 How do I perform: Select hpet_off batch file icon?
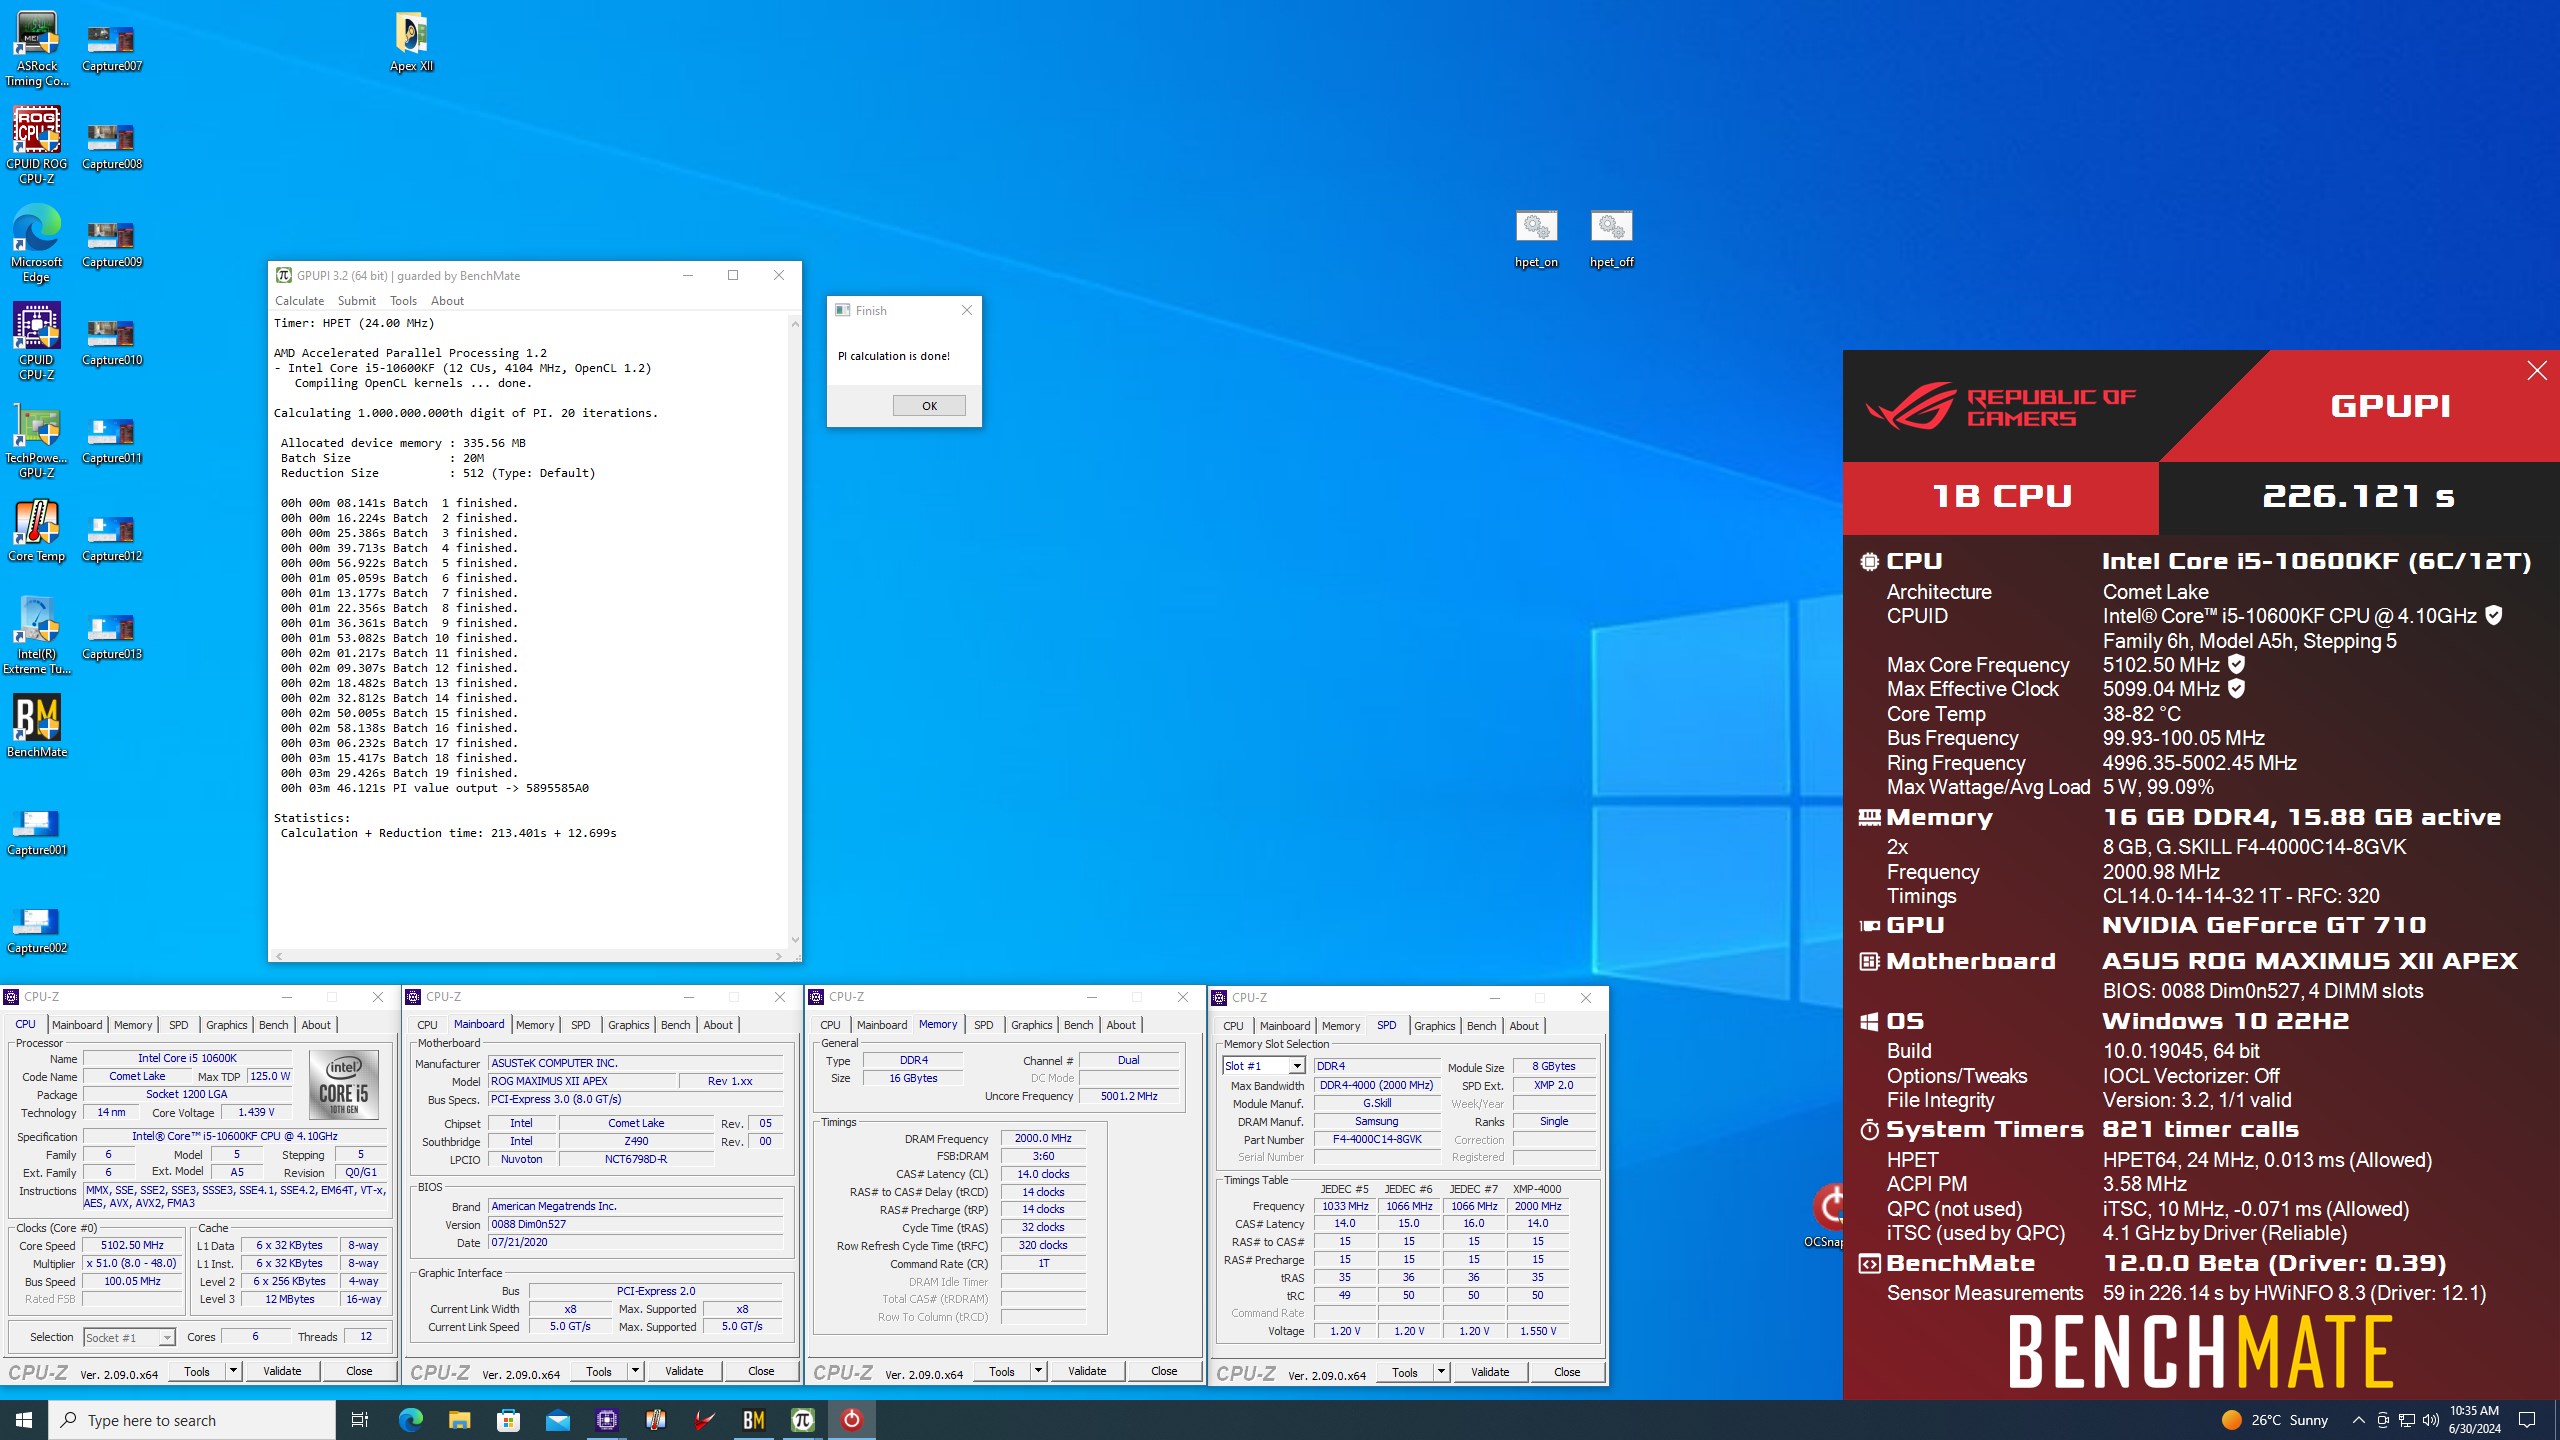coord(1612,240)
